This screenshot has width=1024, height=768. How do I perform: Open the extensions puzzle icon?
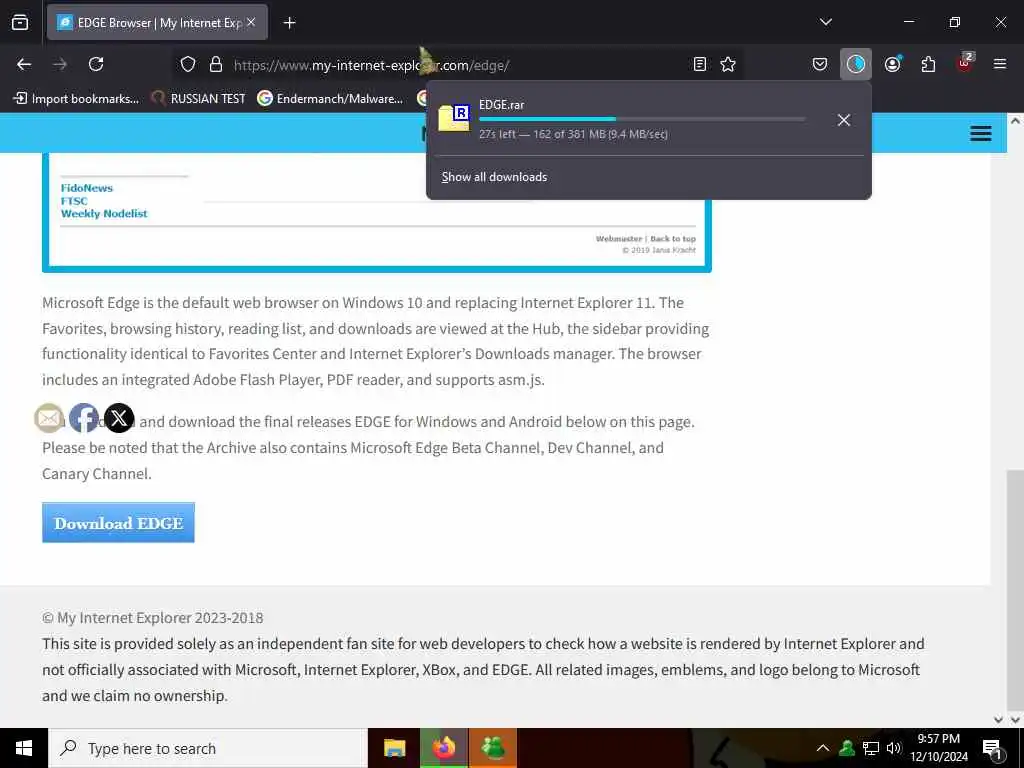click(x=928, y=64)
